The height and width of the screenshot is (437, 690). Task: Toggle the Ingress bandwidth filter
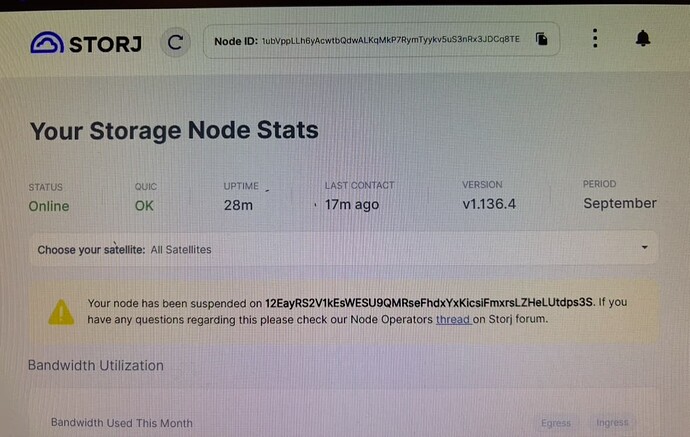click(612, 423)
